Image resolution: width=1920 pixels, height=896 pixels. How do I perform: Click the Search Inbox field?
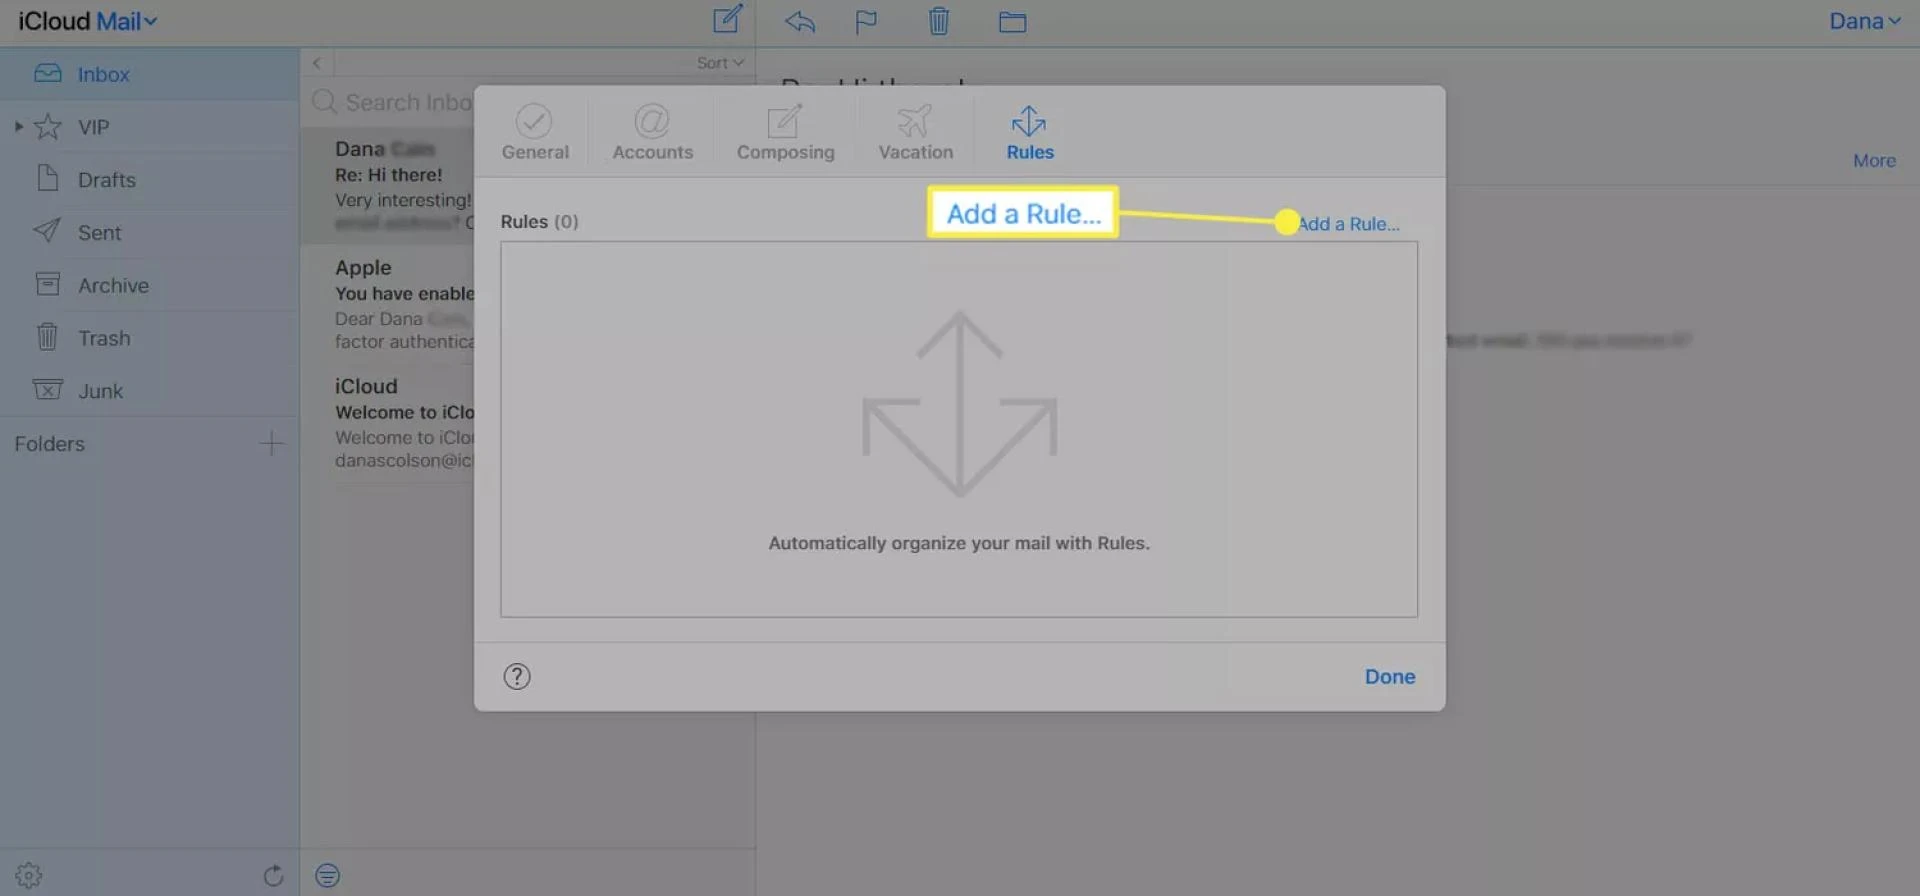point(408,102)
